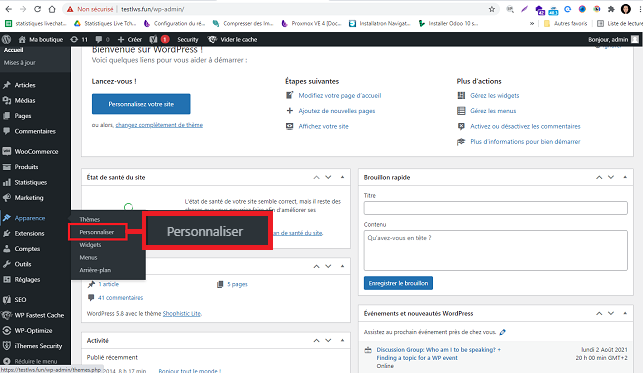Select Widgets in Apparence submenu

click(90, 245)
